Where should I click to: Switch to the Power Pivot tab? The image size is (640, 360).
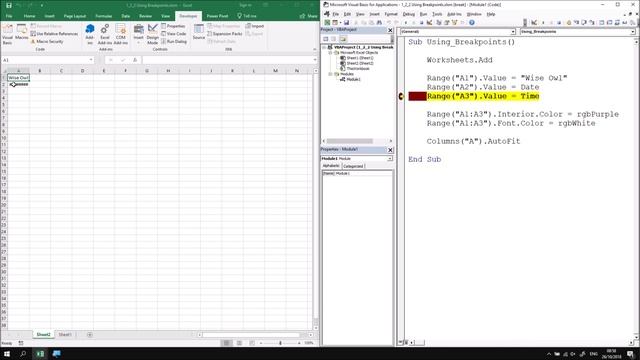[x=217, y=16]
